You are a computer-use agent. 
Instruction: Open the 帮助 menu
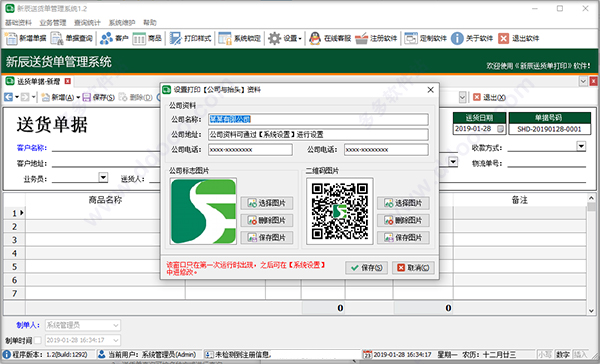(x=150, y=23)
